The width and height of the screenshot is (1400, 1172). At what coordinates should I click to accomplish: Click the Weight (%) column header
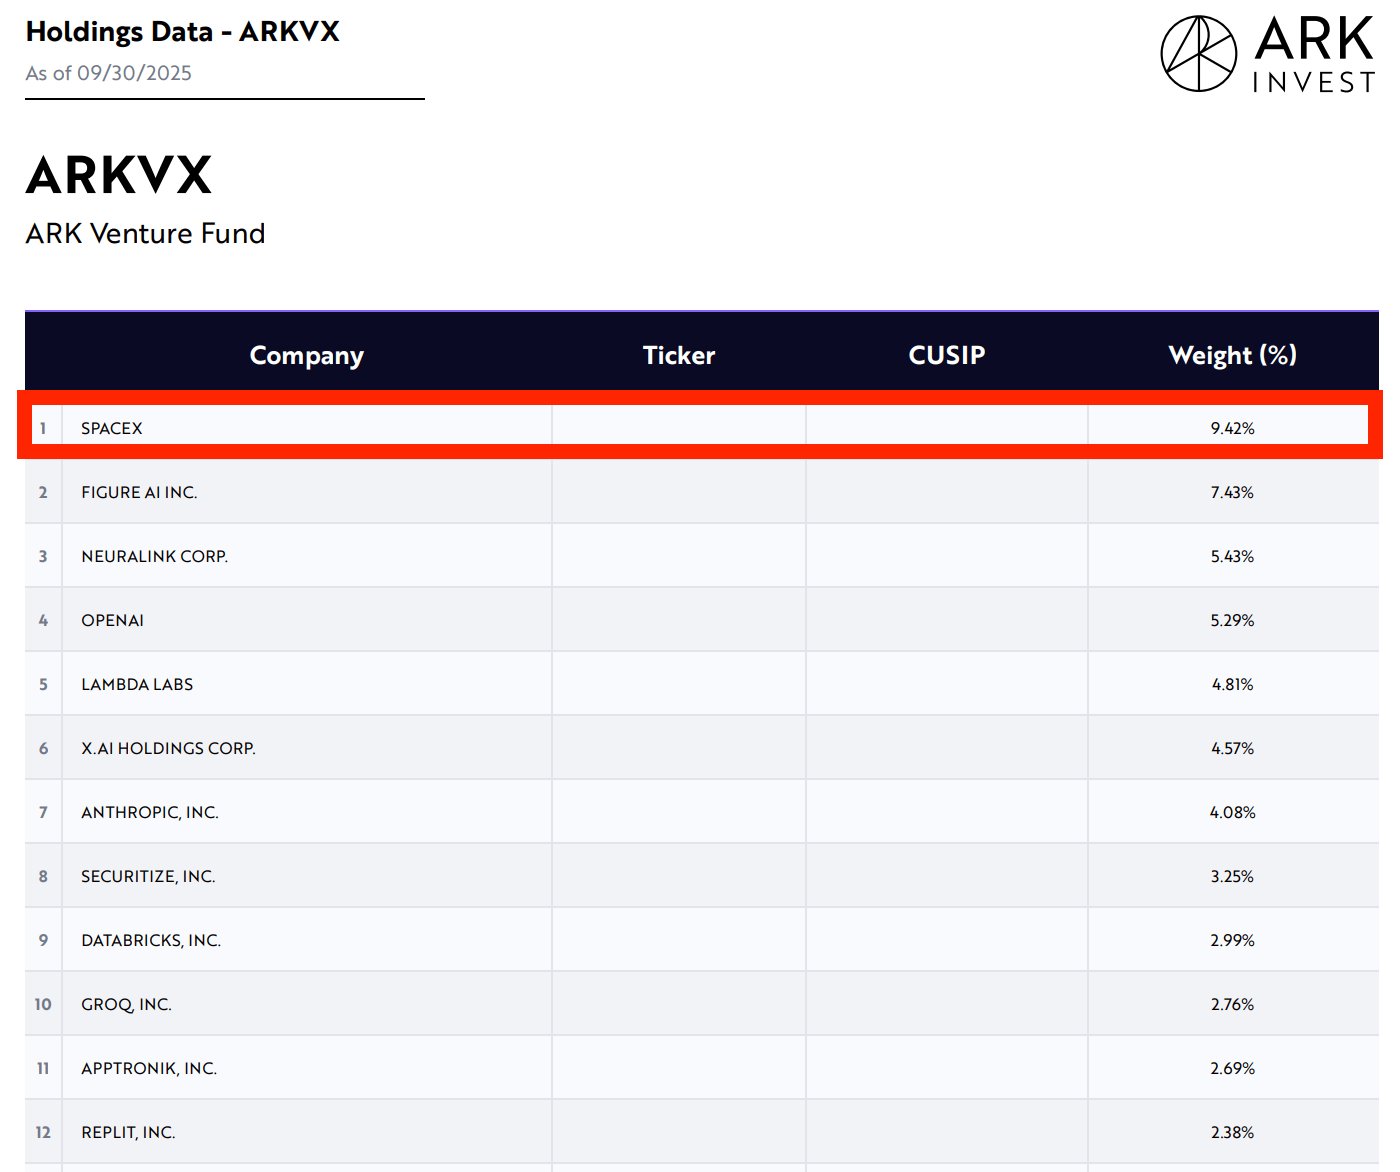tap(1232, 355)
